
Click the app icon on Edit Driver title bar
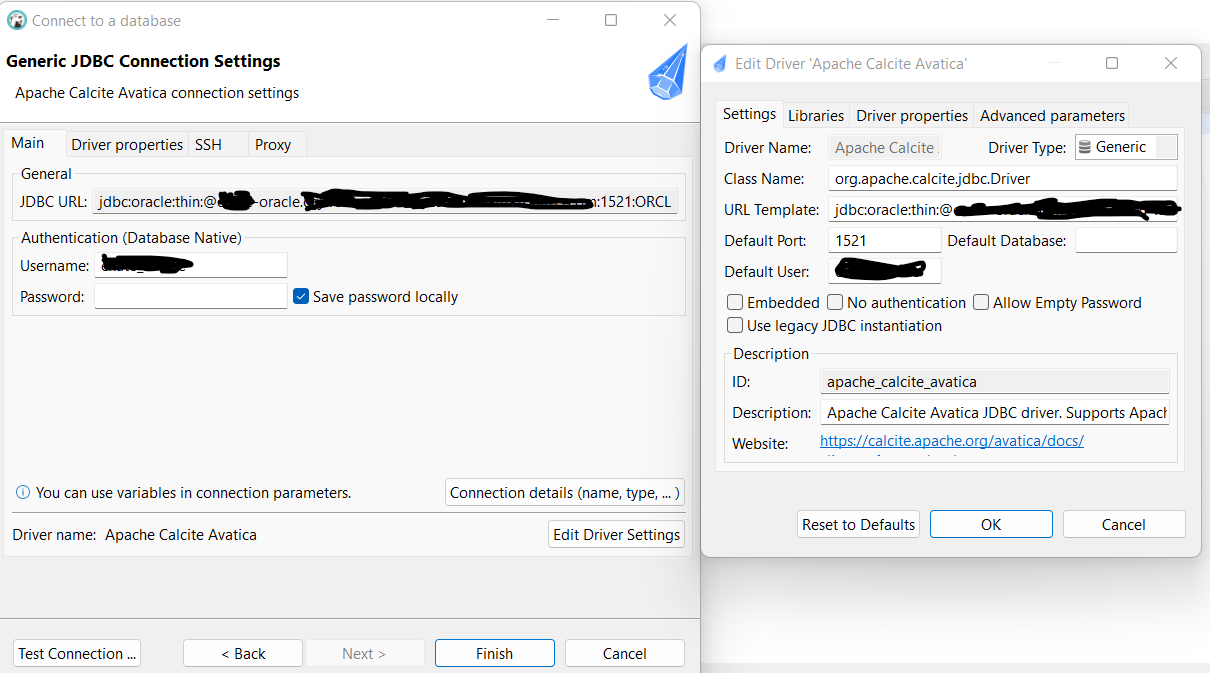[720, 62]
